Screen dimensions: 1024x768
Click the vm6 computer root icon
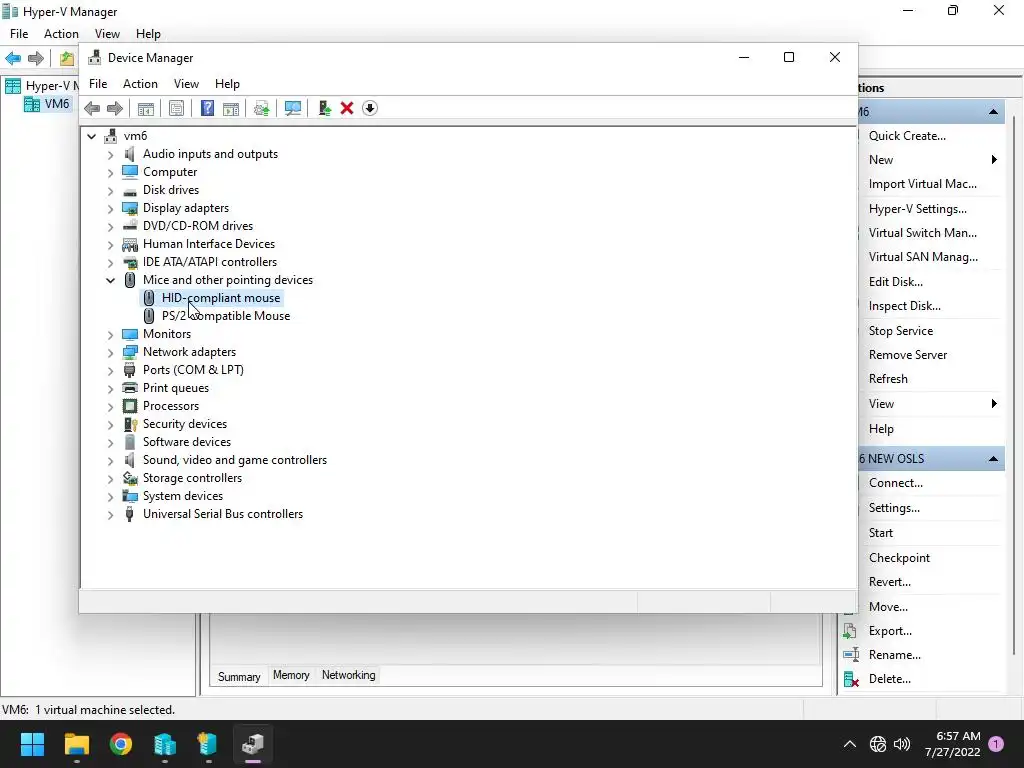click(x=110, y=136)
